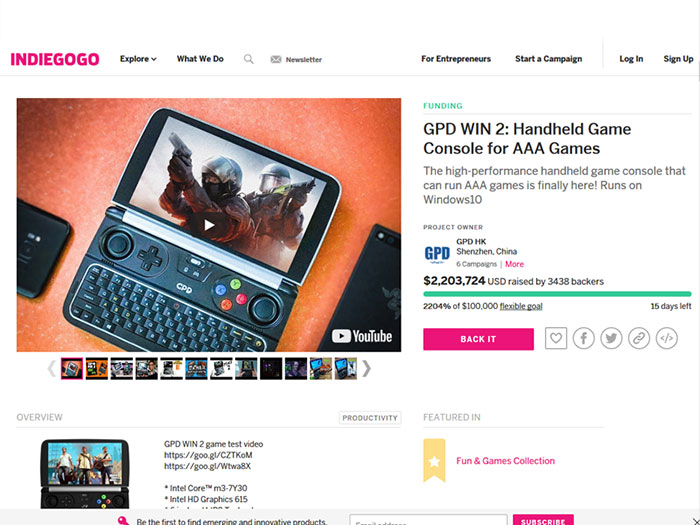Copy campaign link with chain icon
Viewport: 700px width, 525px height.
point(639,338)
